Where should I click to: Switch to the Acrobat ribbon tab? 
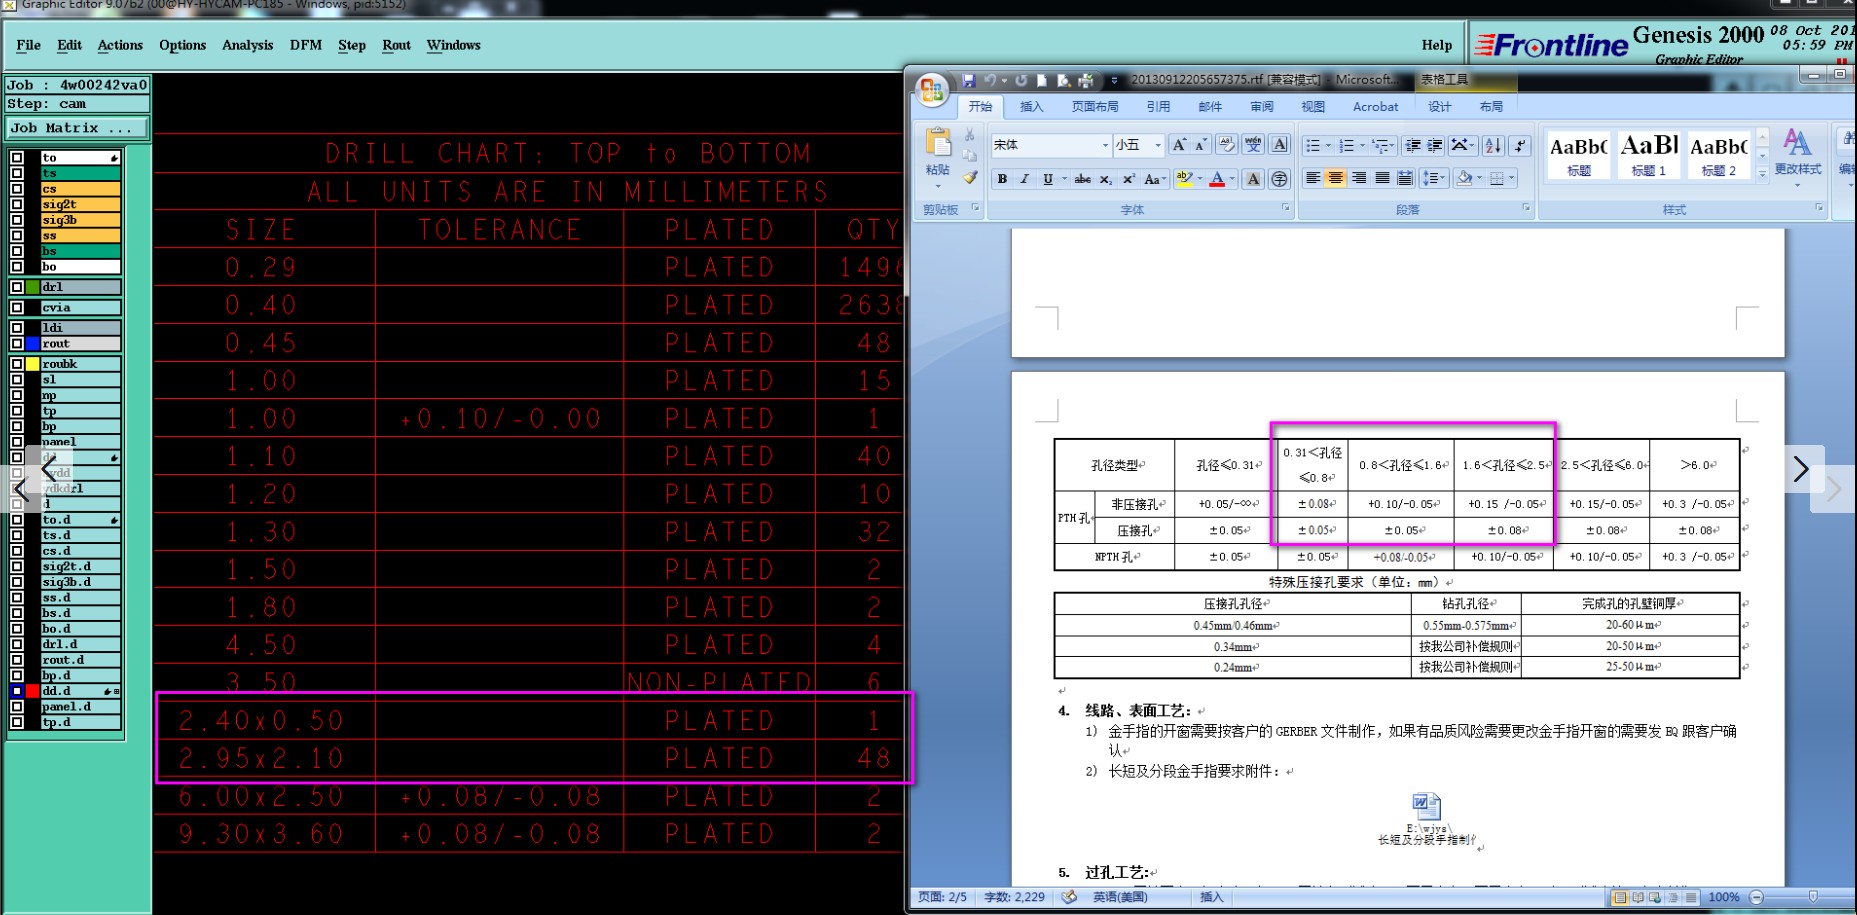tap(1375, 107)
